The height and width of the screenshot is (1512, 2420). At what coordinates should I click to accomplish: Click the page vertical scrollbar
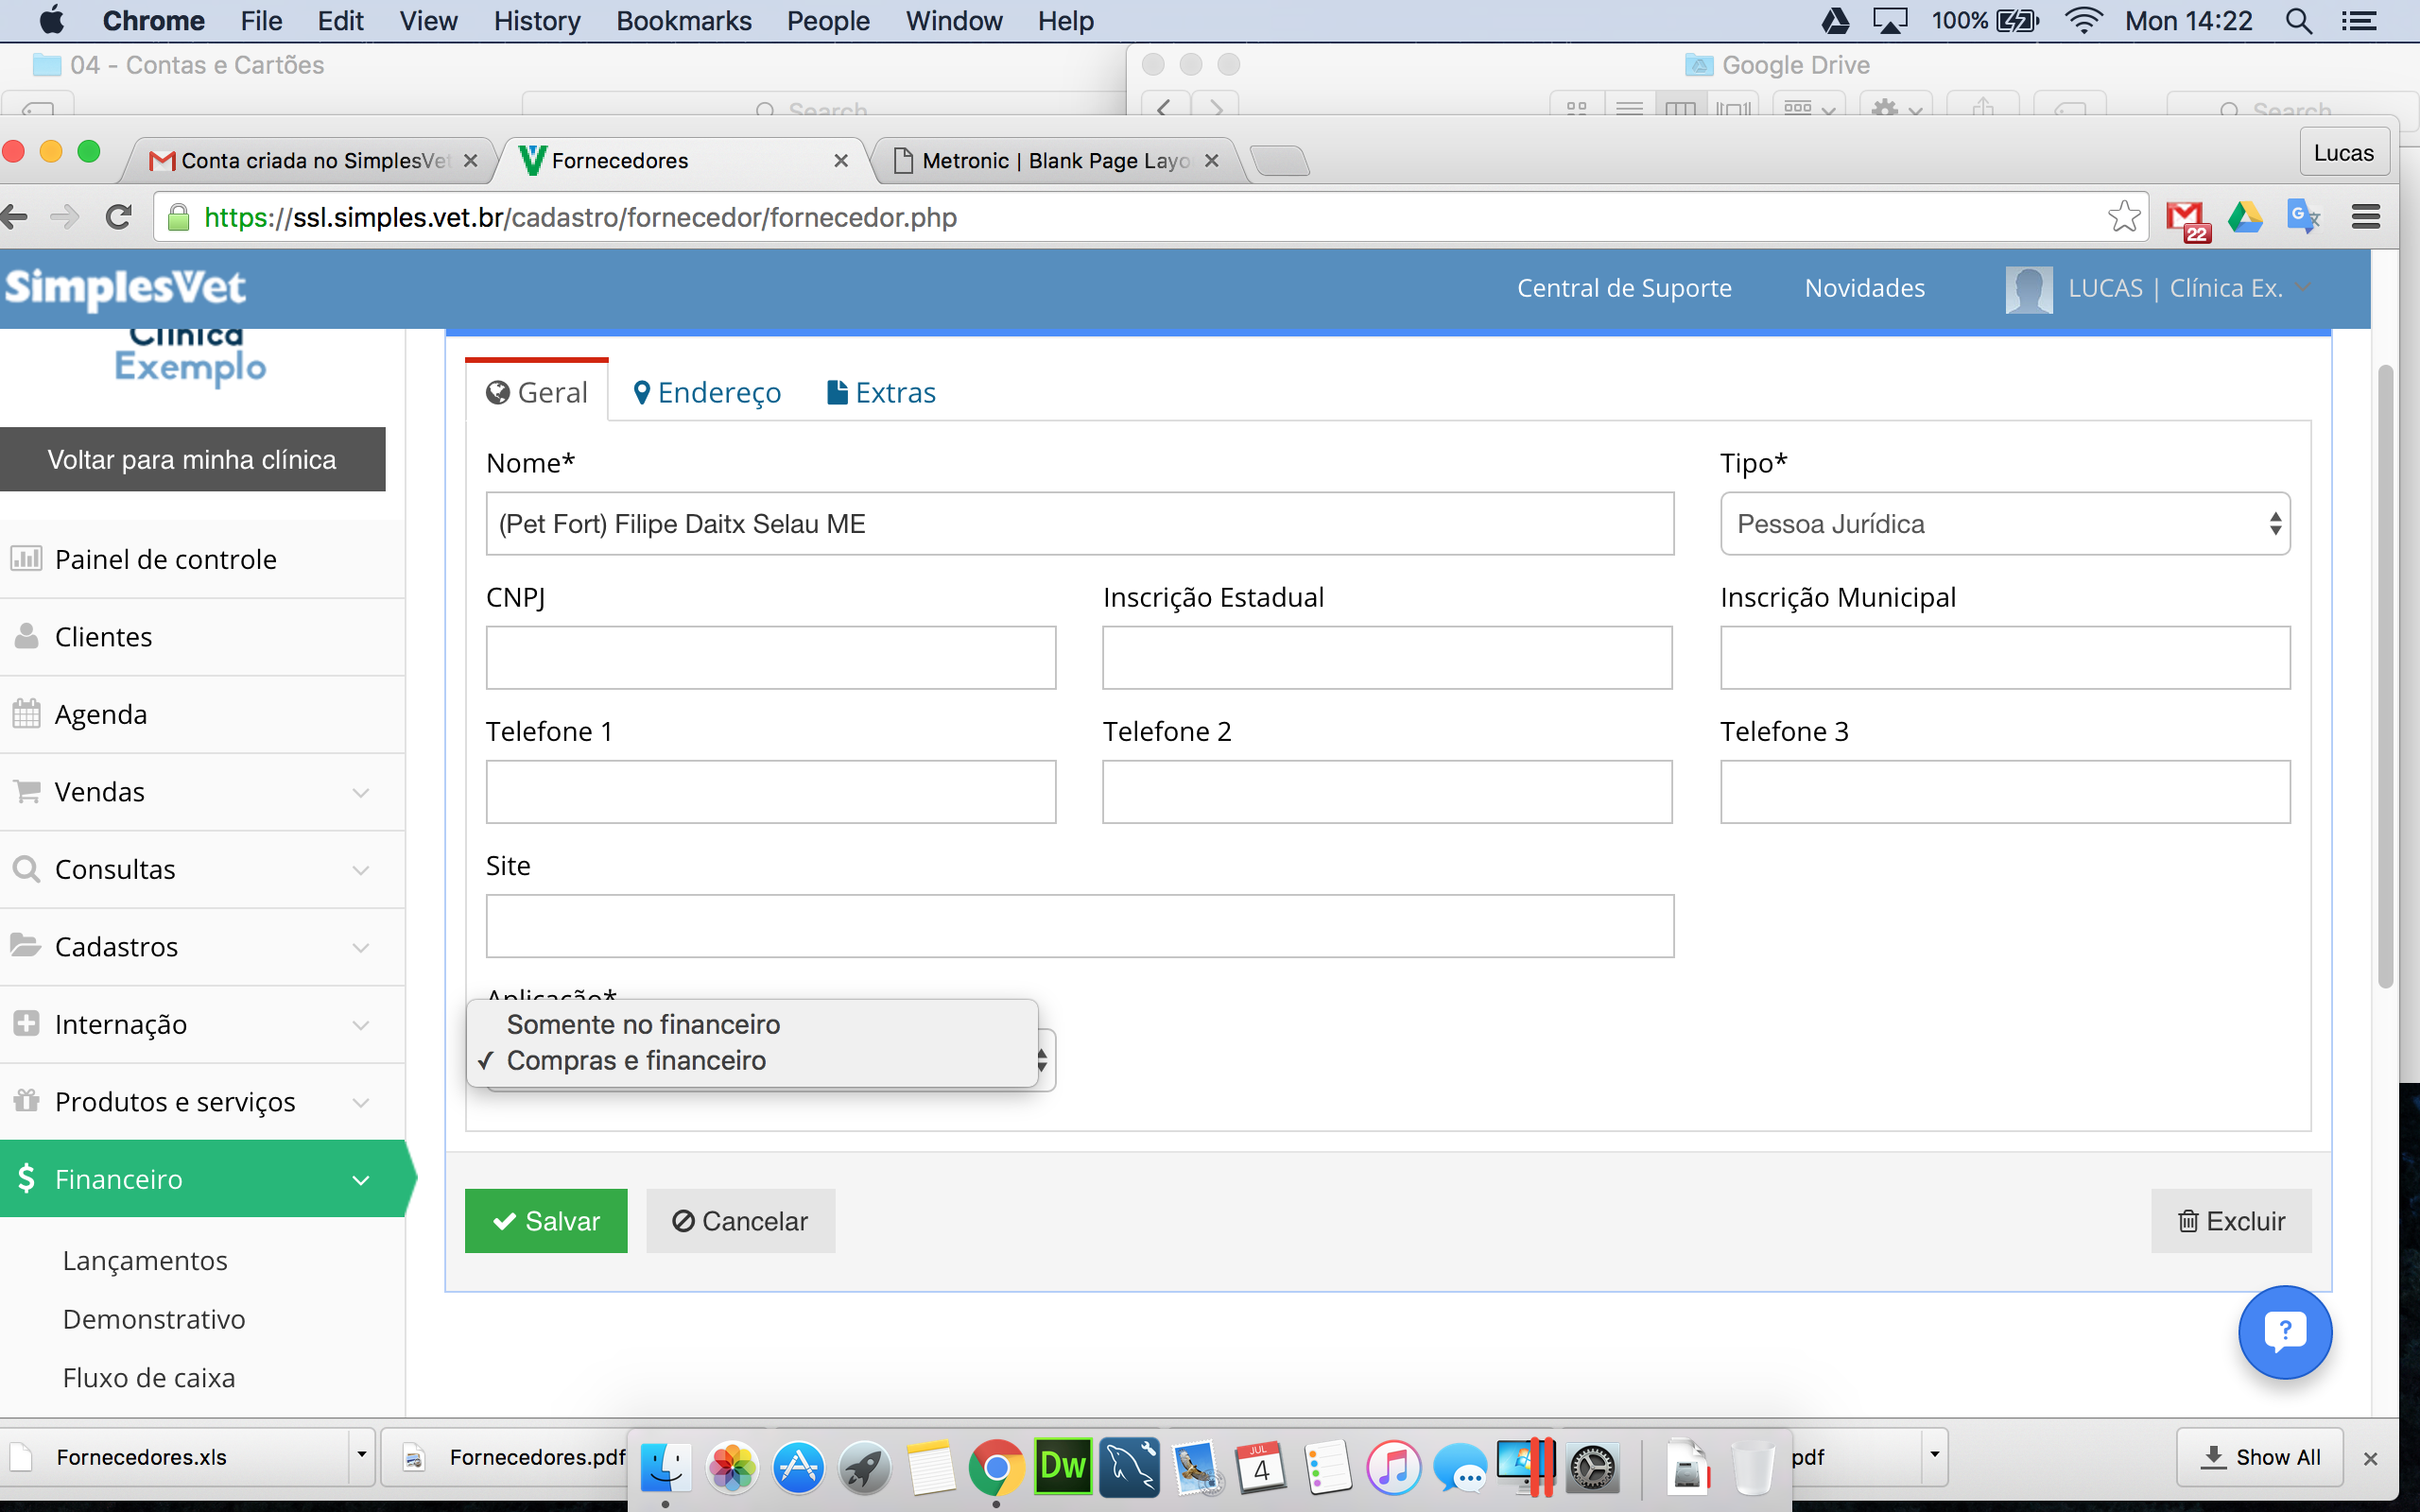click(x=2385, y=677)
